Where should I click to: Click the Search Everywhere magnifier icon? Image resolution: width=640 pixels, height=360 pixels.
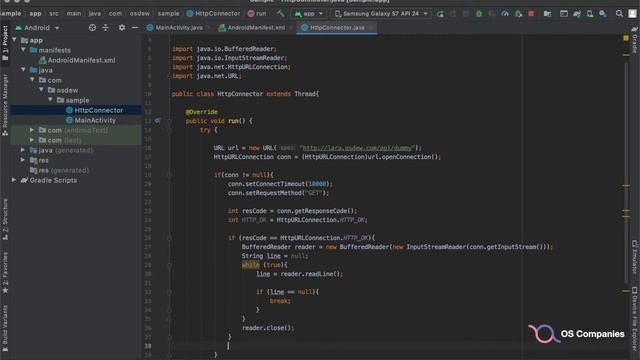pos(619,14)
